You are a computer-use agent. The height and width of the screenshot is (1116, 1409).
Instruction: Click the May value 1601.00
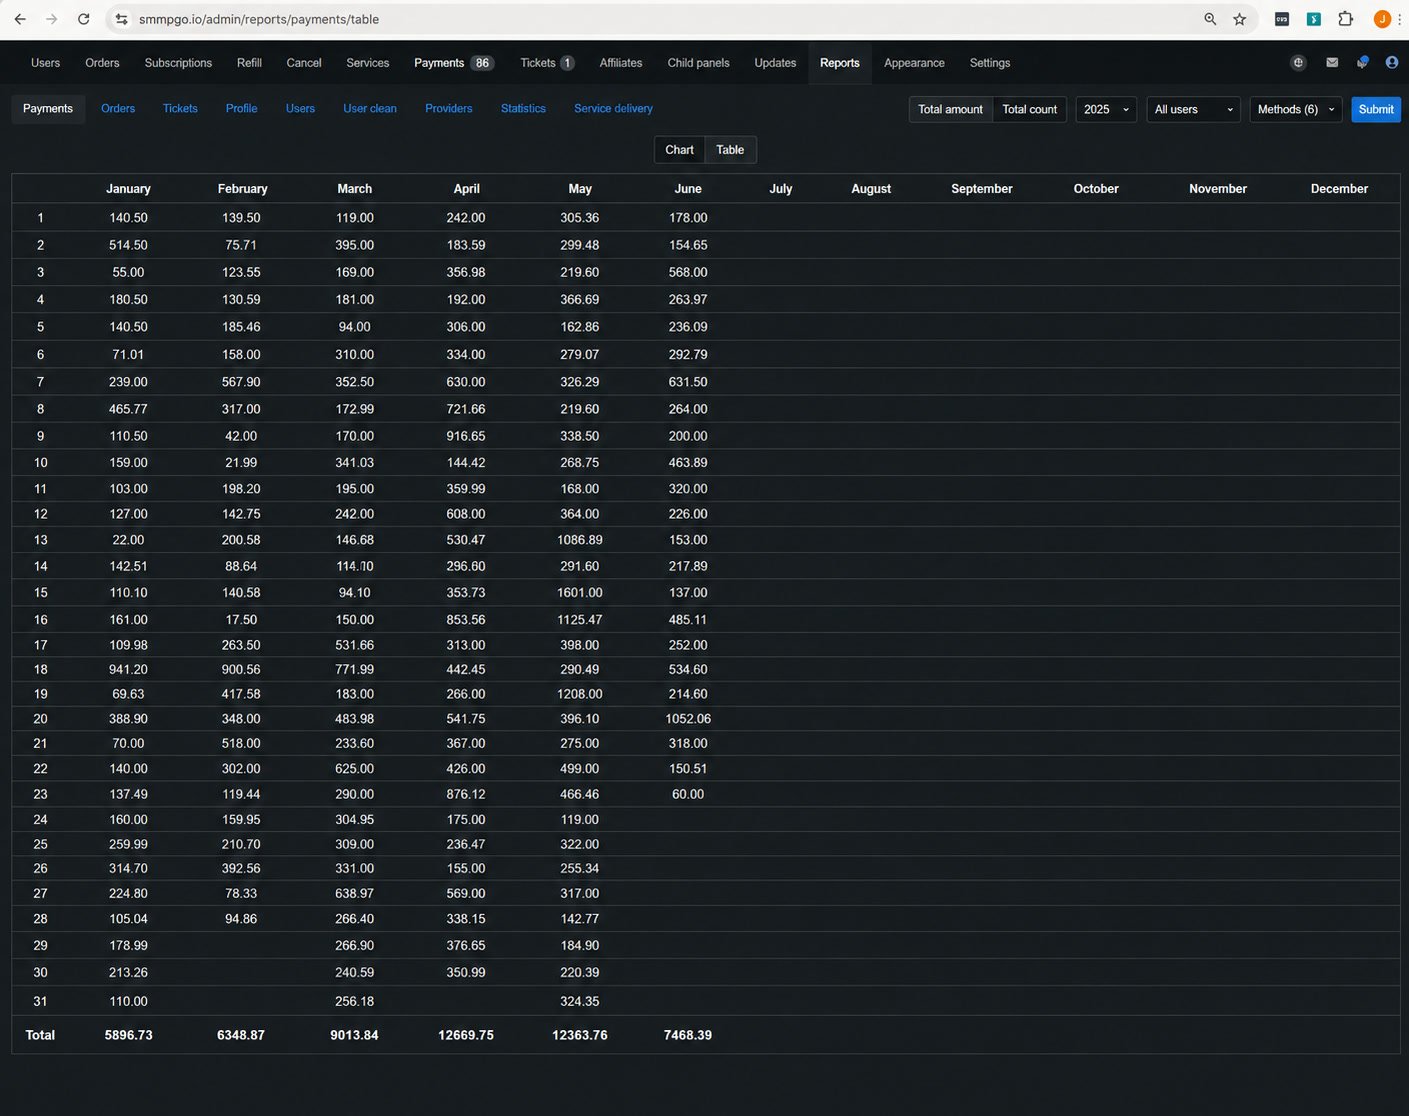[580, 592]
